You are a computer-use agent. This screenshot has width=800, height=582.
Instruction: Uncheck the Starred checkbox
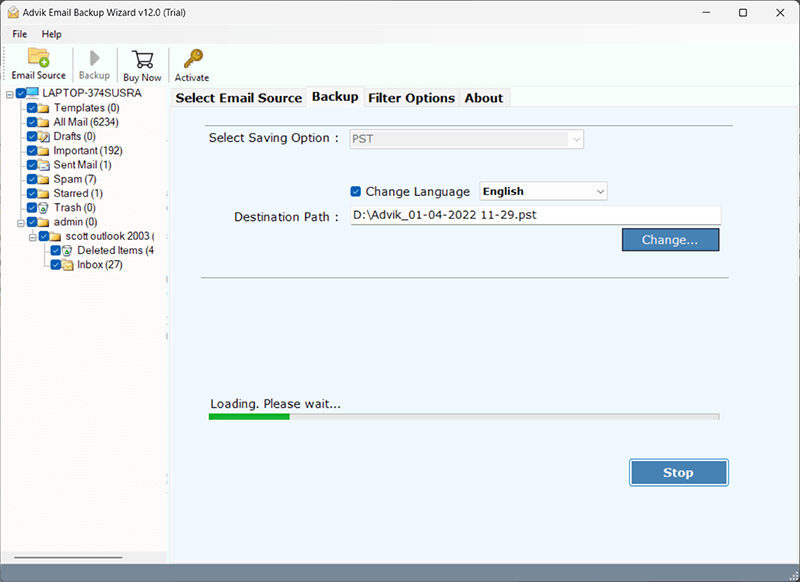click(x=32, y=193)
